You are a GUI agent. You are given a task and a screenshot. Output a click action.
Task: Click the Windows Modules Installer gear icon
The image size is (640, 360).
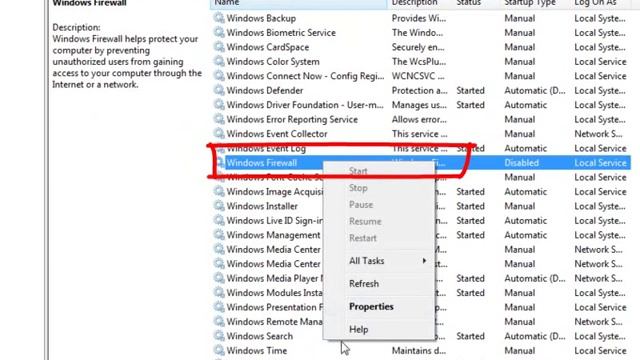(219, 293)
